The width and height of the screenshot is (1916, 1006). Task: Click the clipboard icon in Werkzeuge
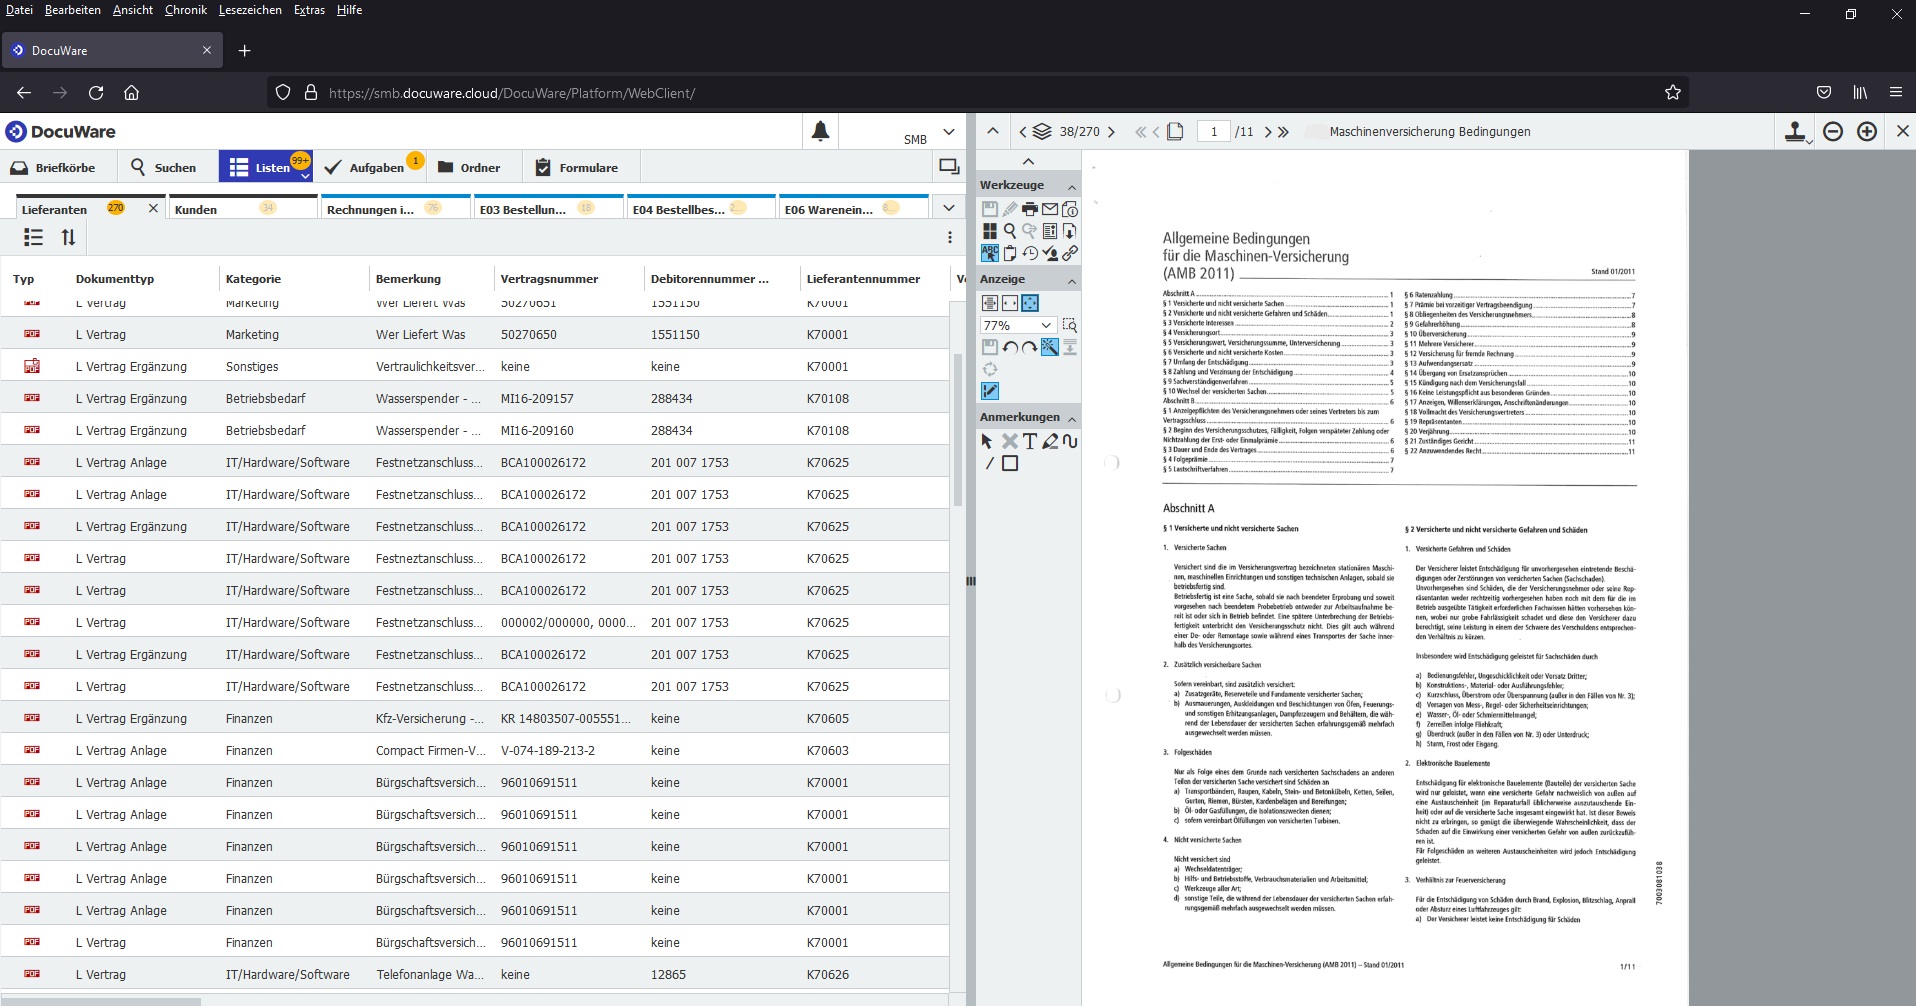point(1009,253)
